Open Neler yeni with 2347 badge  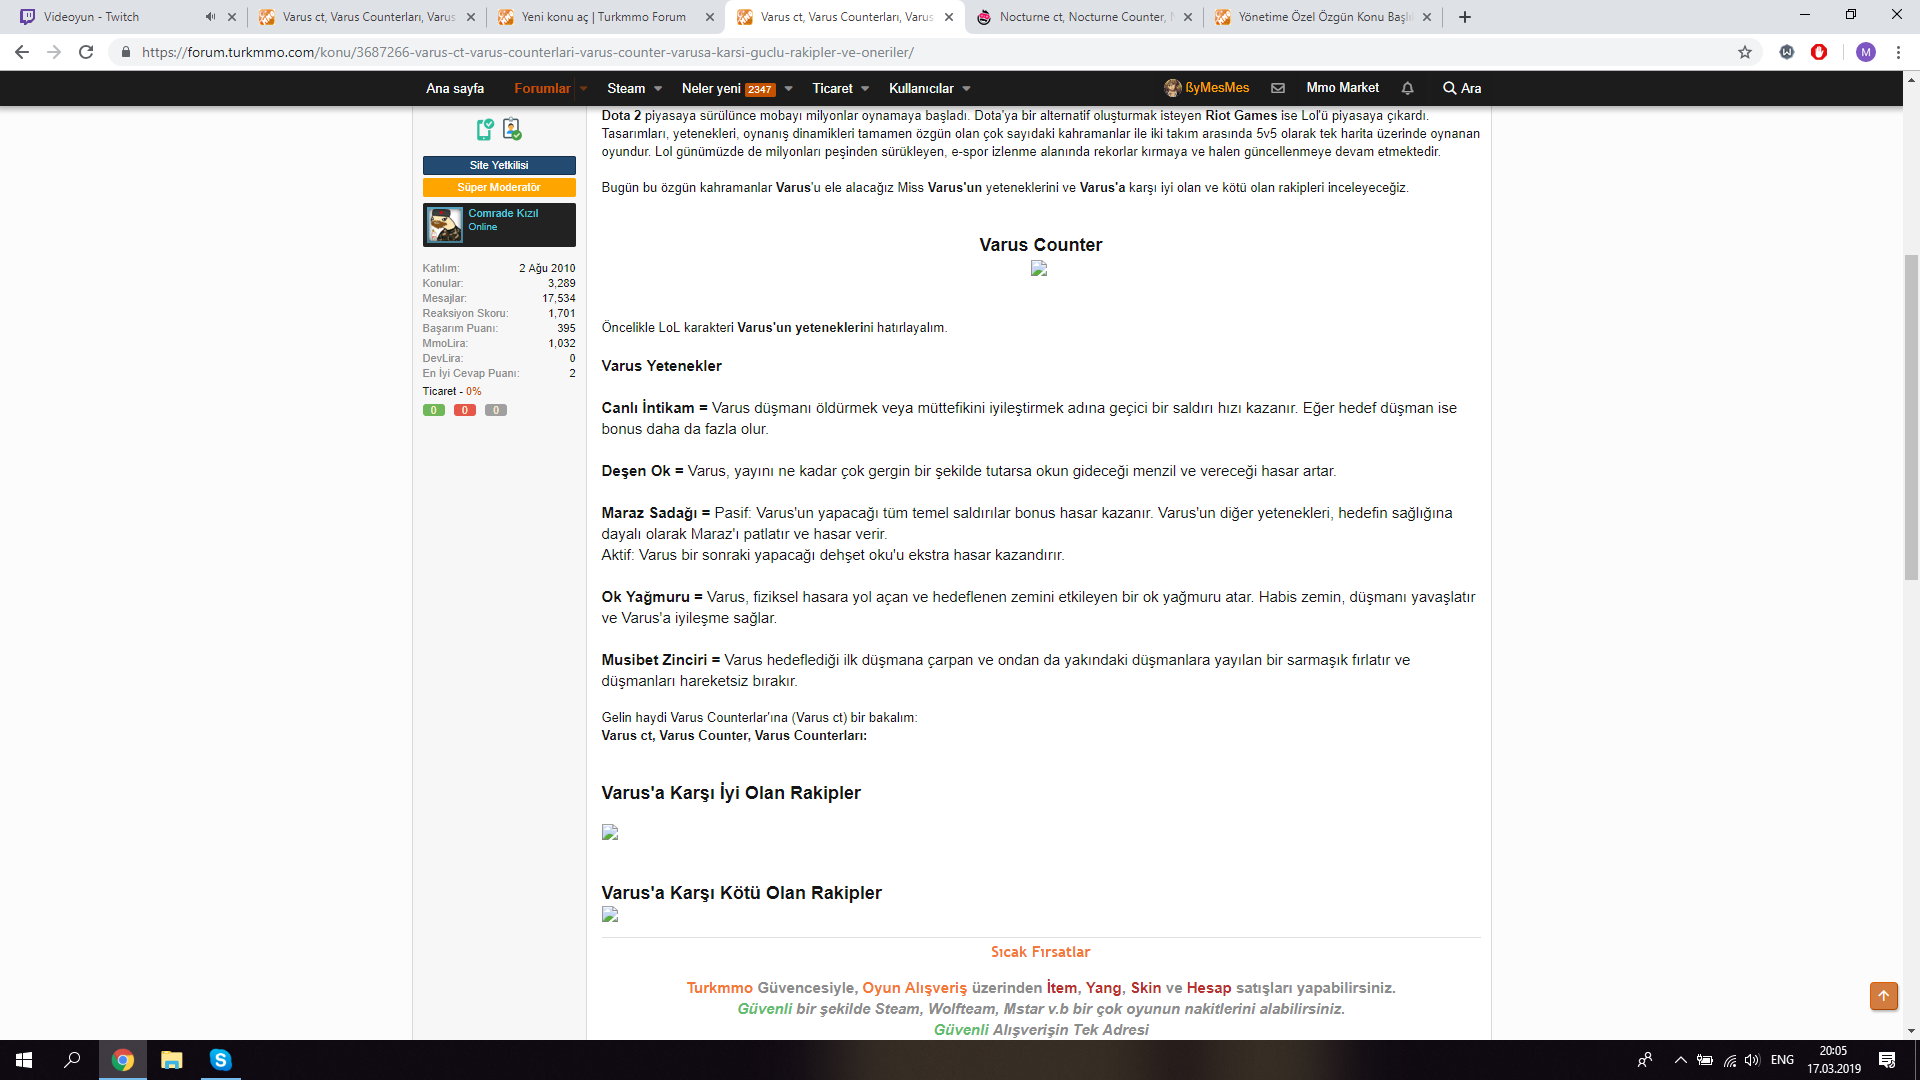(x=728, y=88)
